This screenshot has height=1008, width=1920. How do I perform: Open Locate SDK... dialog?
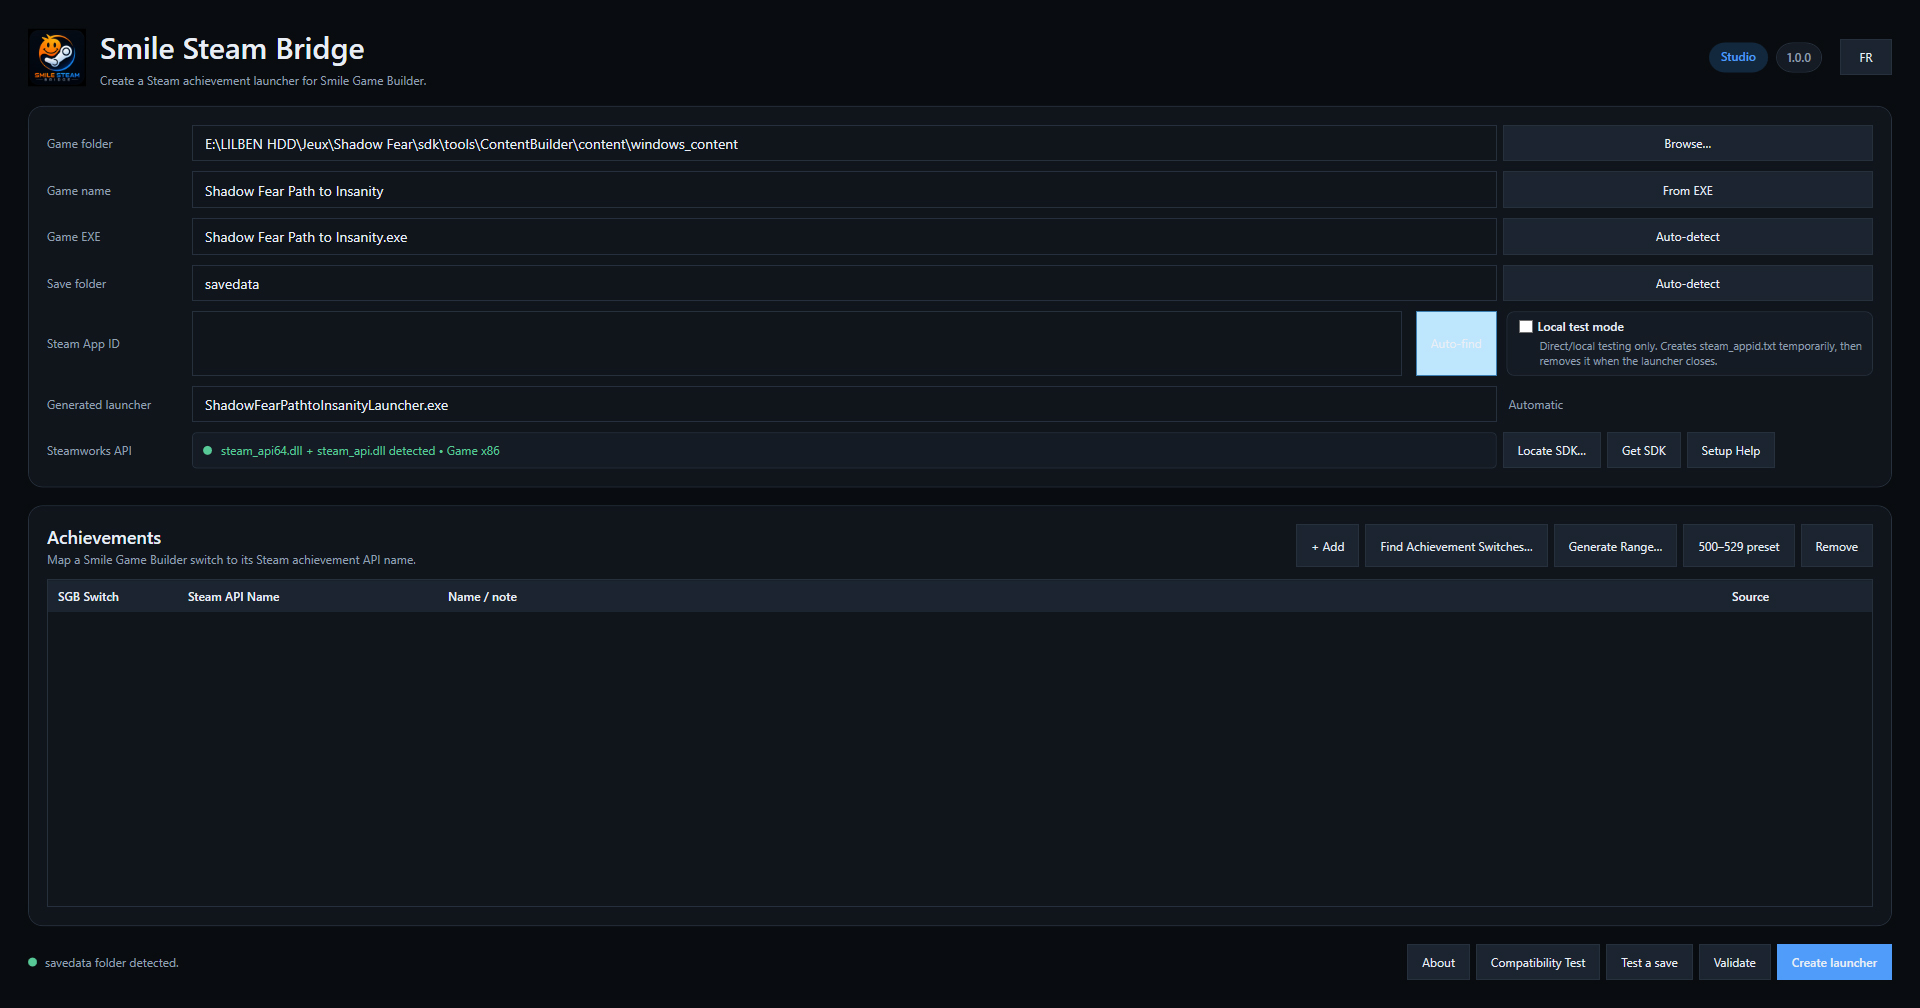1552,451
